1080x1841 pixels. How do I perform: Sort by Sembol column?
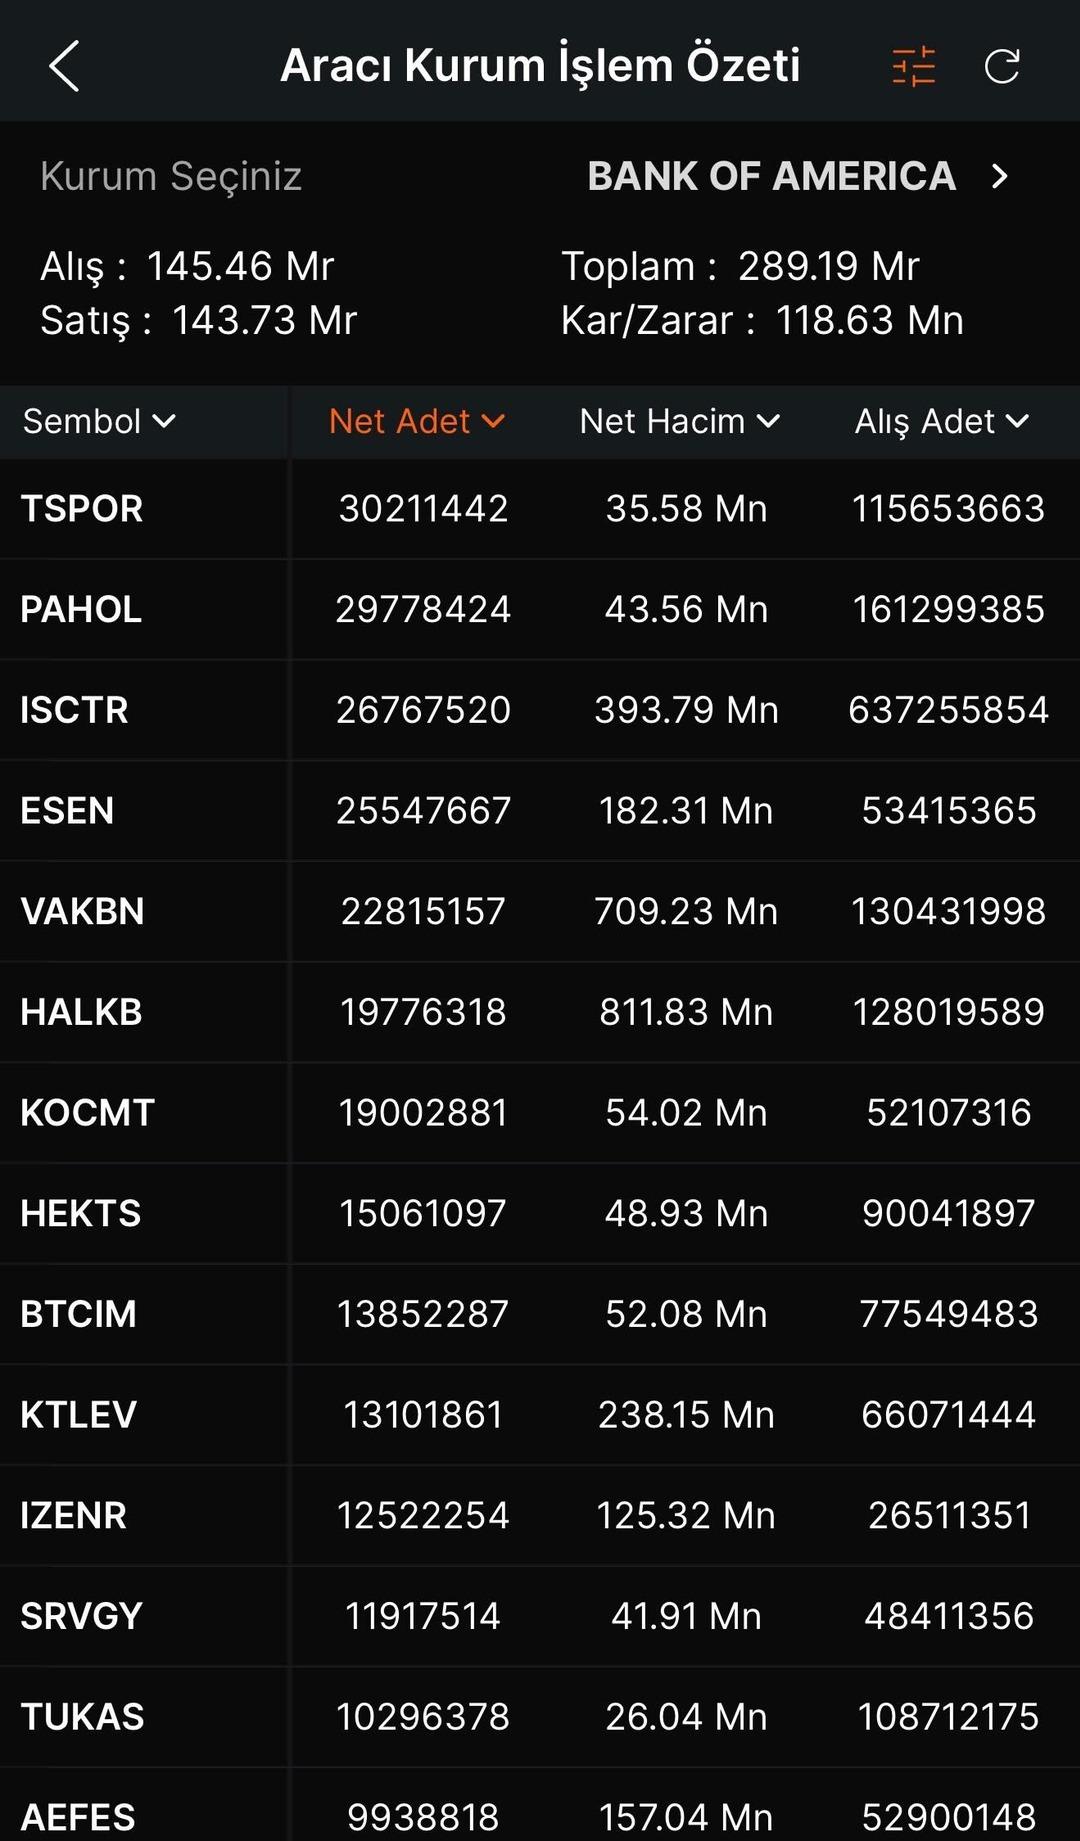click(x=99, y=422)
